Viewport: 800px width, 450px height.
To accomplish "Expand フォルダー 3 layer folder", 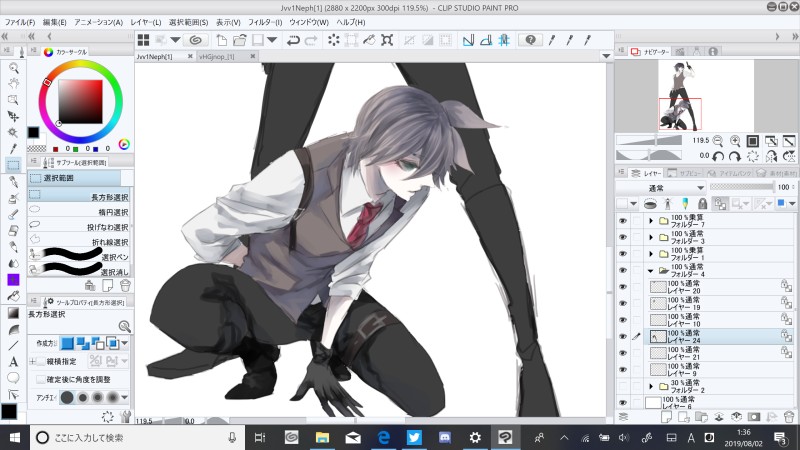I will click(x=651, y=237).
